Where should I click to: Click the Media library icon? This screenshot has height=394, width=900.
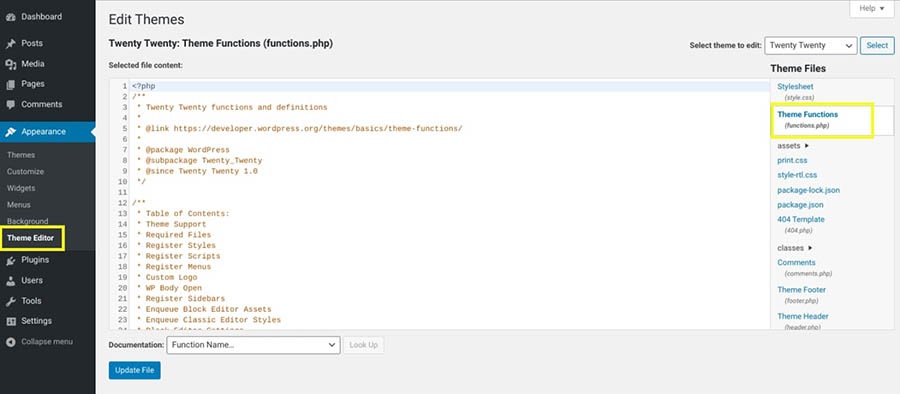pyautogui.click(x=10, y=64)
